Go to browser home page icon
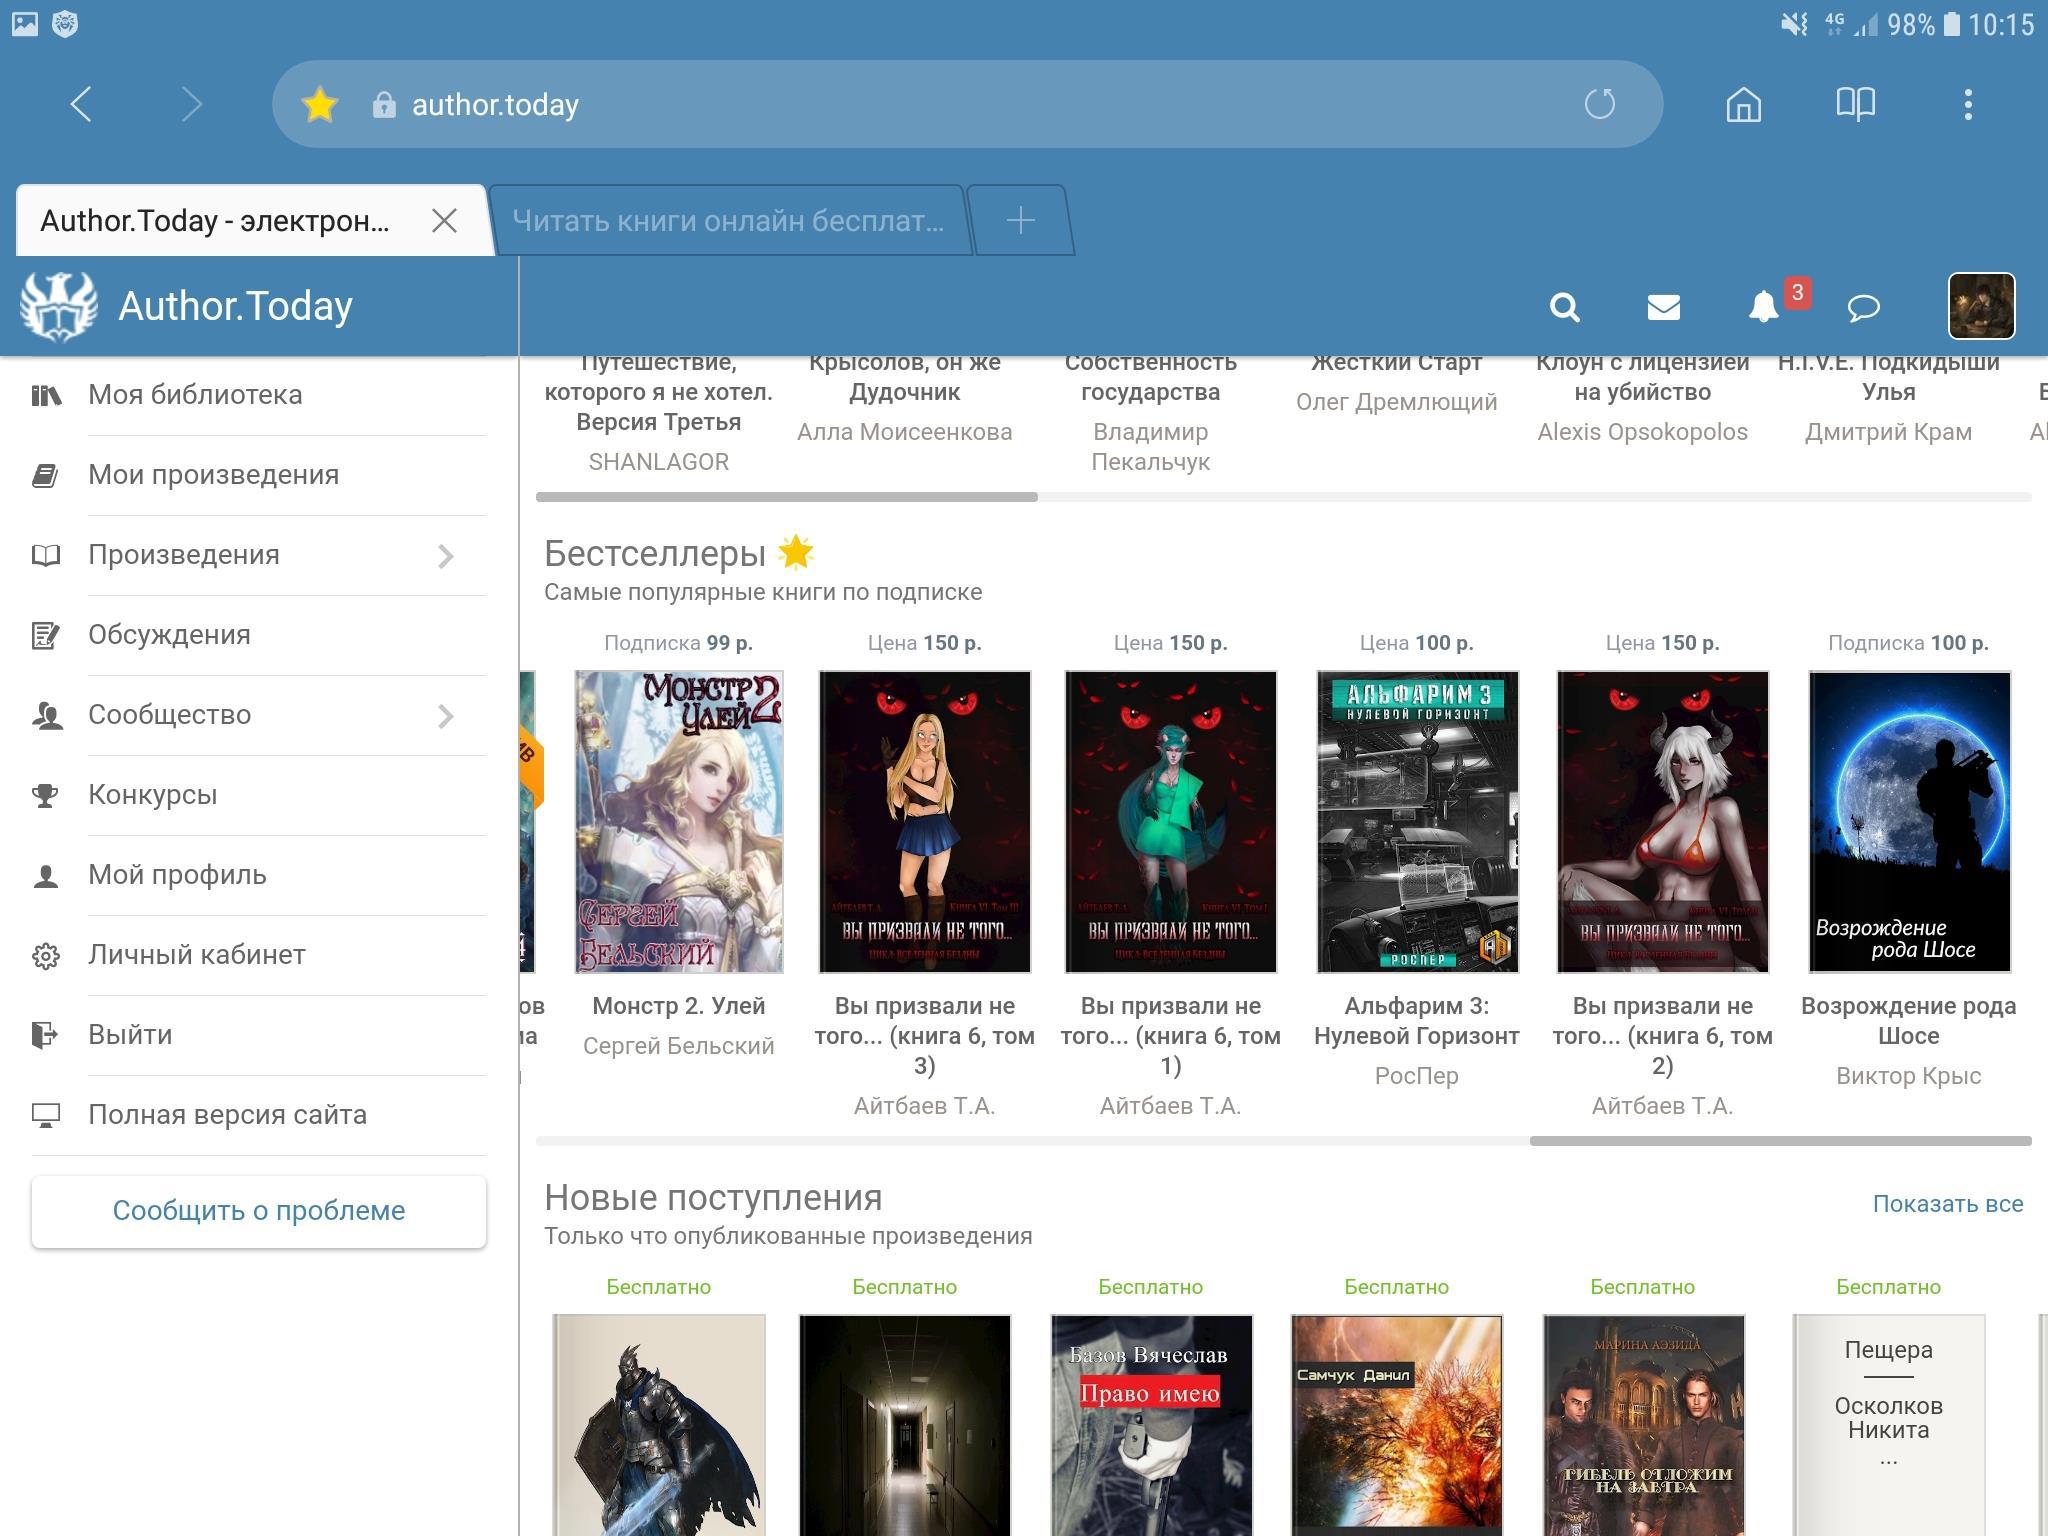Viewport: 2048px width, 1536px height. coord(1743,104)
